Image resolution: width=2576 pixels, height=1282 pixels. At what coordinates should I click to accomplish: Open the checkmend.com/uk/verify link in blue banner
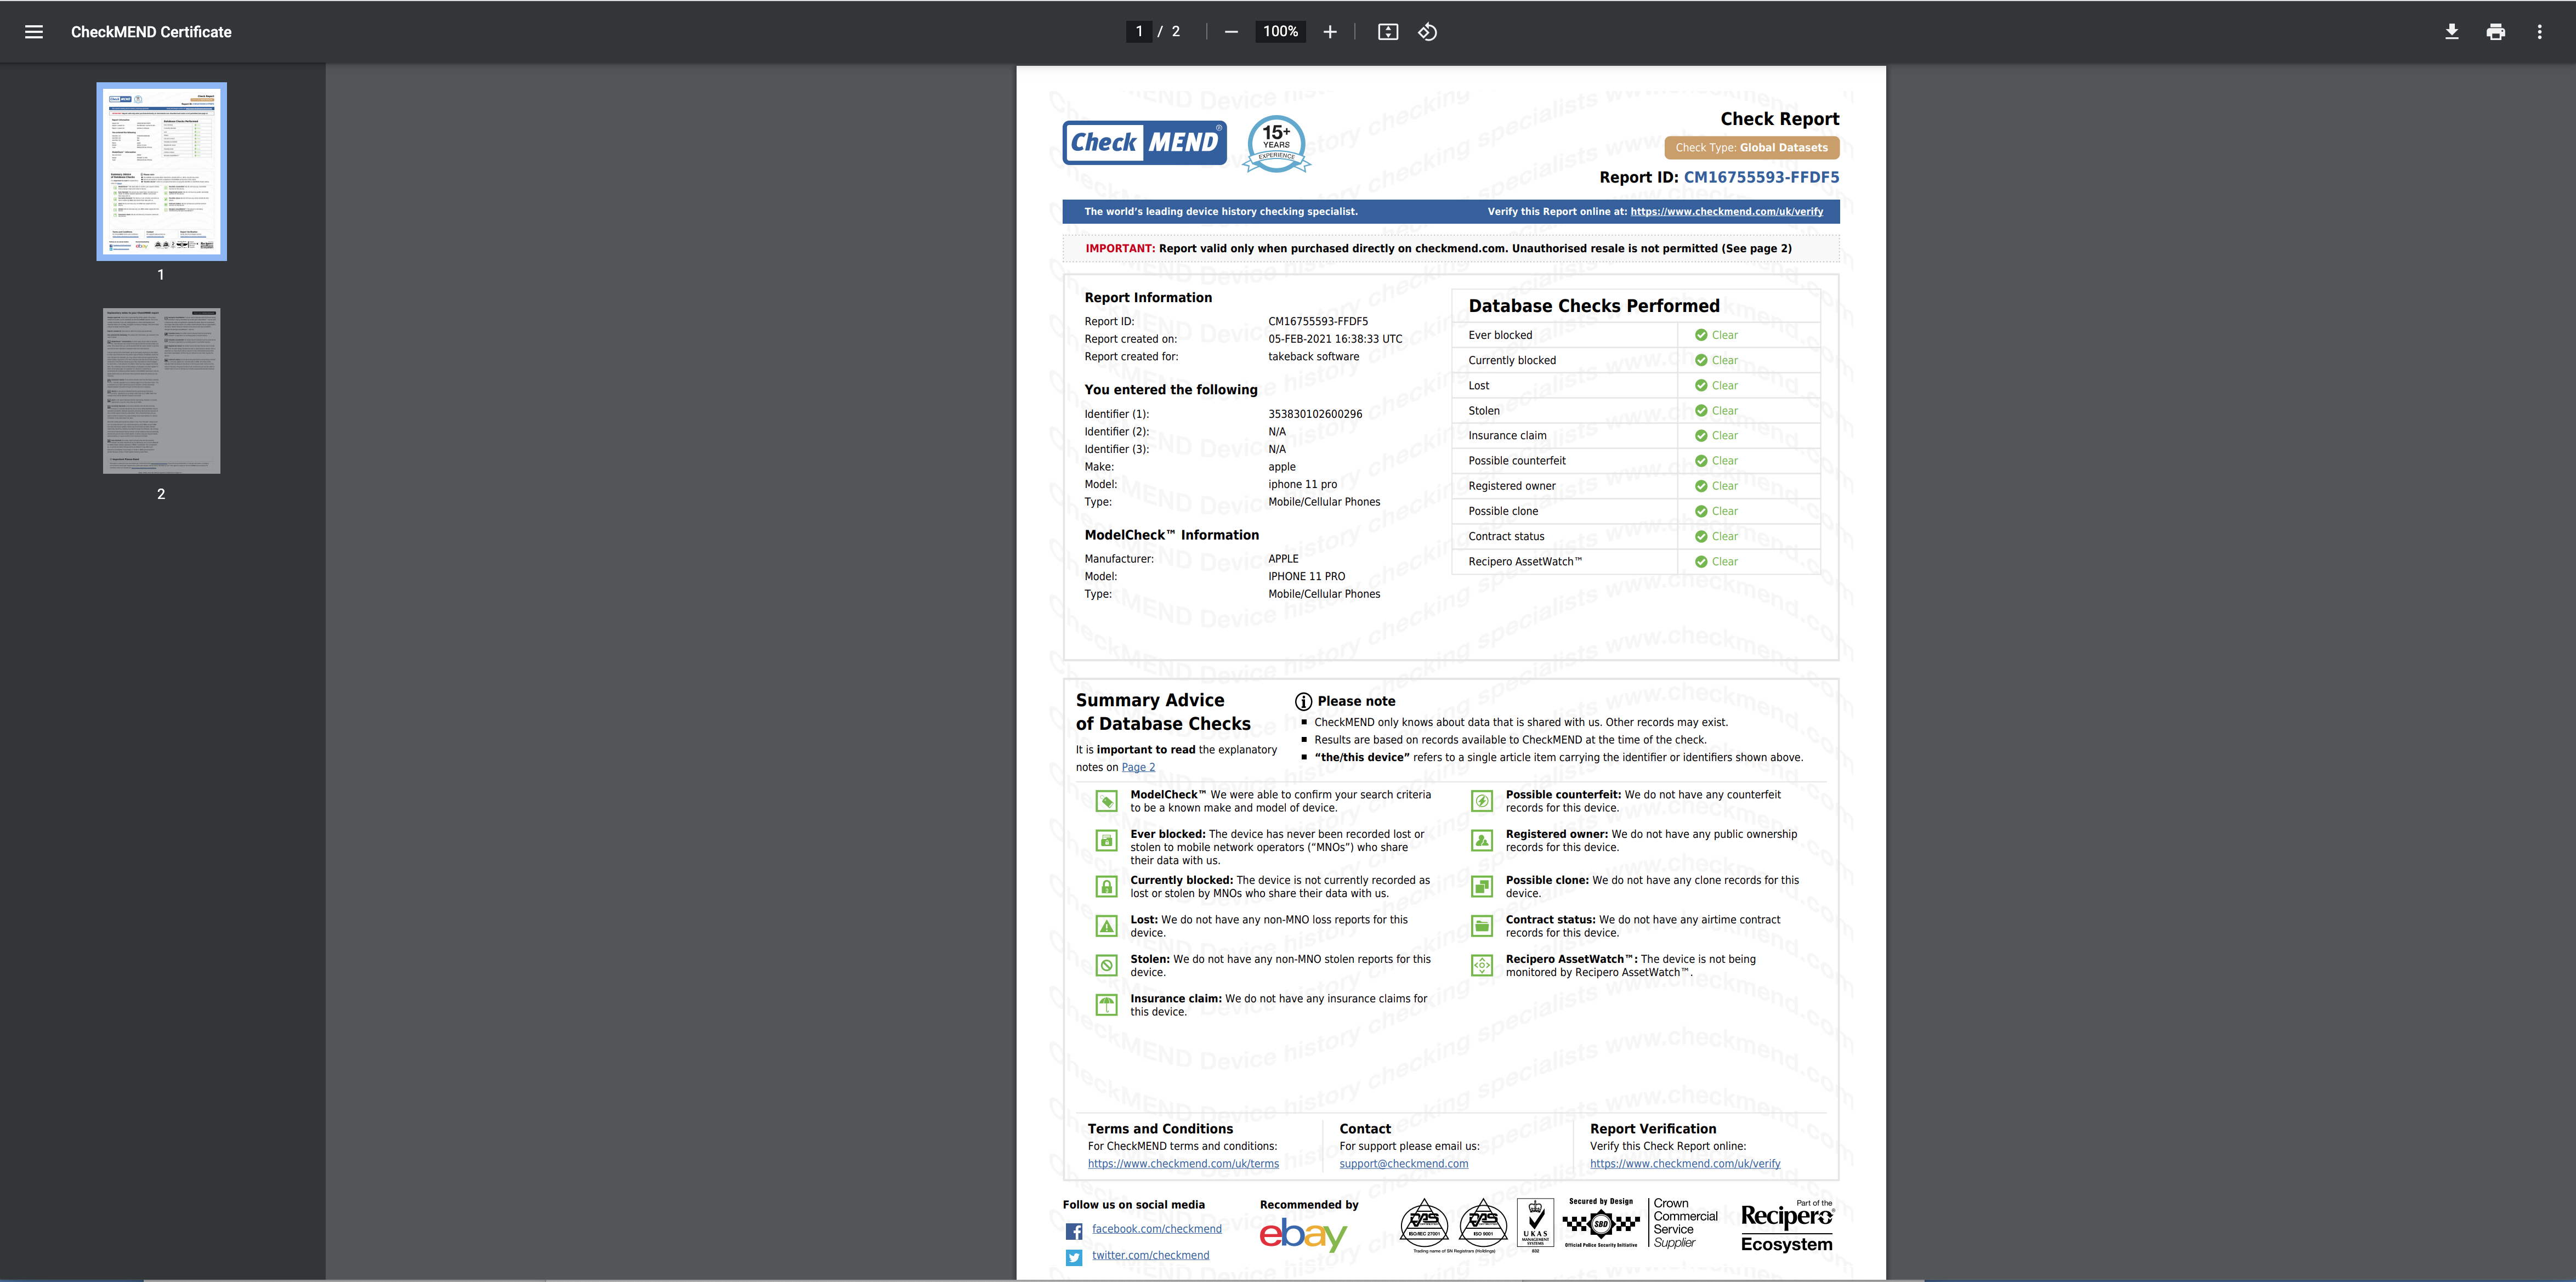click(x=1726, y=212)
